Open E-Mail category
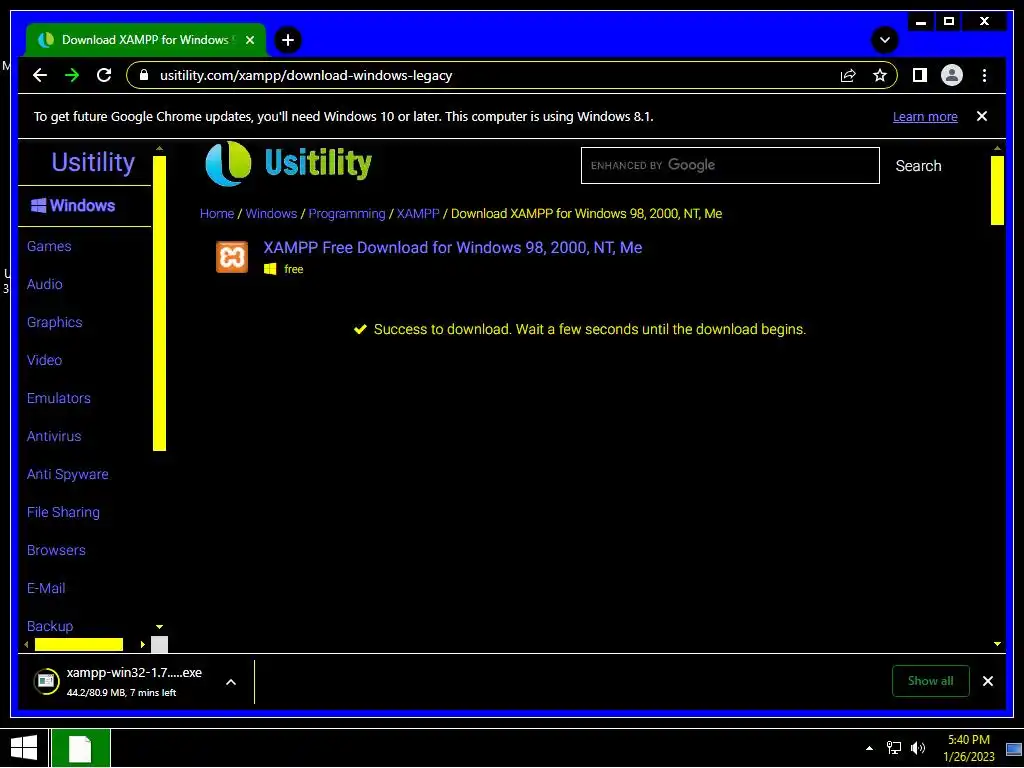This screenshot has height=768, width=1024. coord(46,588)
